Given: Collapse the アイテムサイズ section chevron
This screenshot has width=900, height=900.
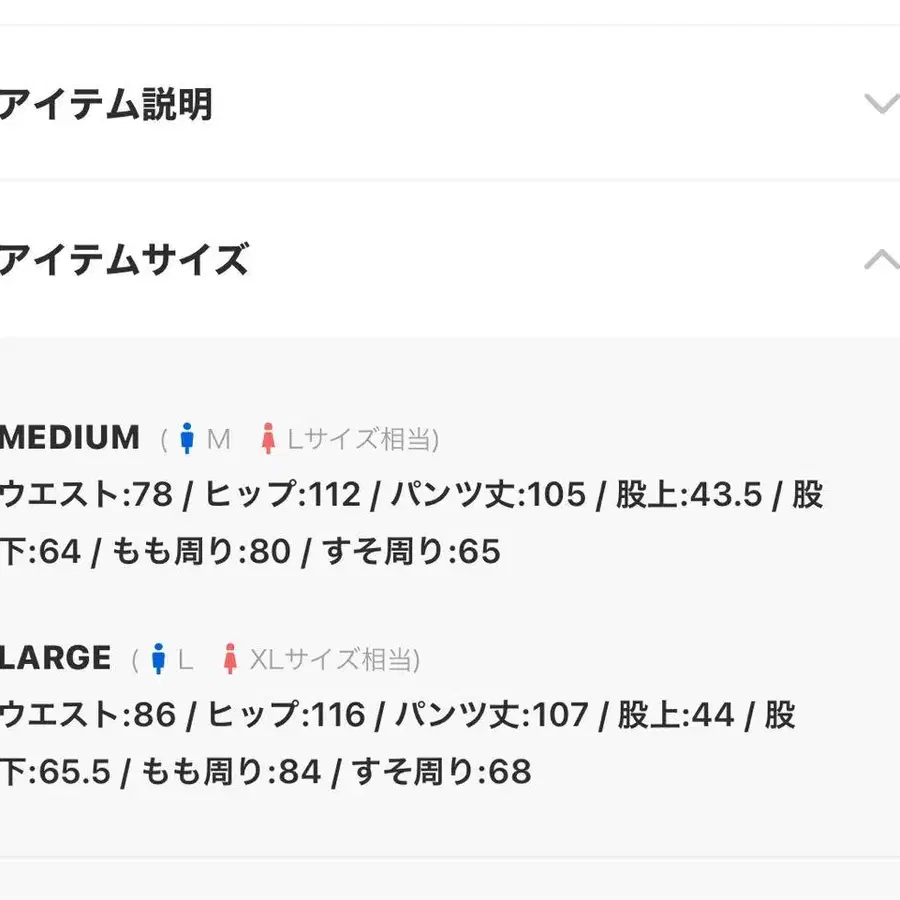Looking at the screenshot, I should pyautogui.click(x=882, y=259).
